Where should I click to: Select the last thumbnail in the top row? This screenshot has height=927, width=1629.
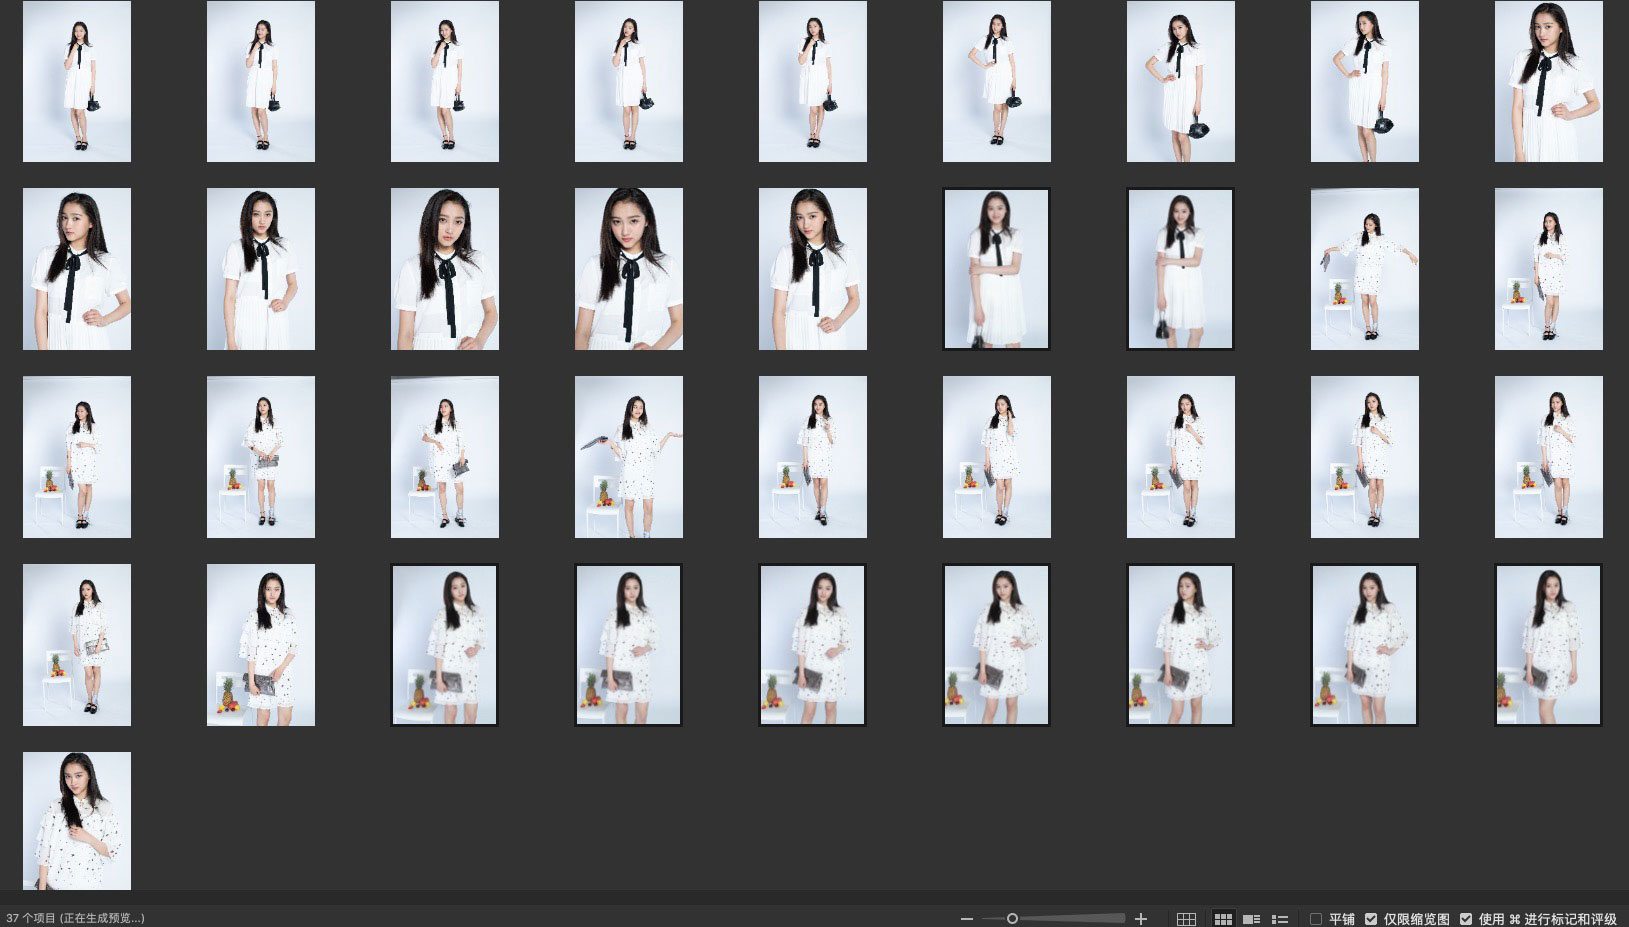tap(1548, 81)
